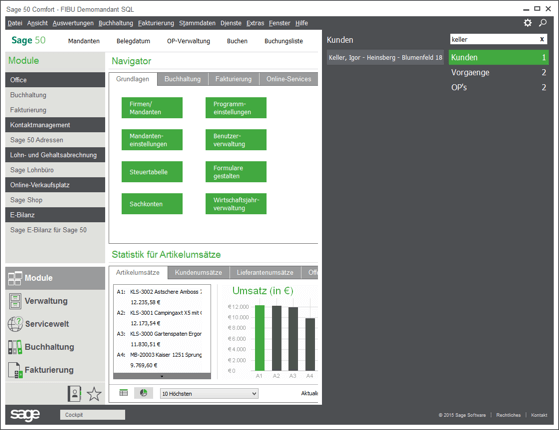Image resolution: width=559 pixels, height=430 pixels.
Task: Open Sage E-Bilanz für Sage 50
Action: coord(55,230)
